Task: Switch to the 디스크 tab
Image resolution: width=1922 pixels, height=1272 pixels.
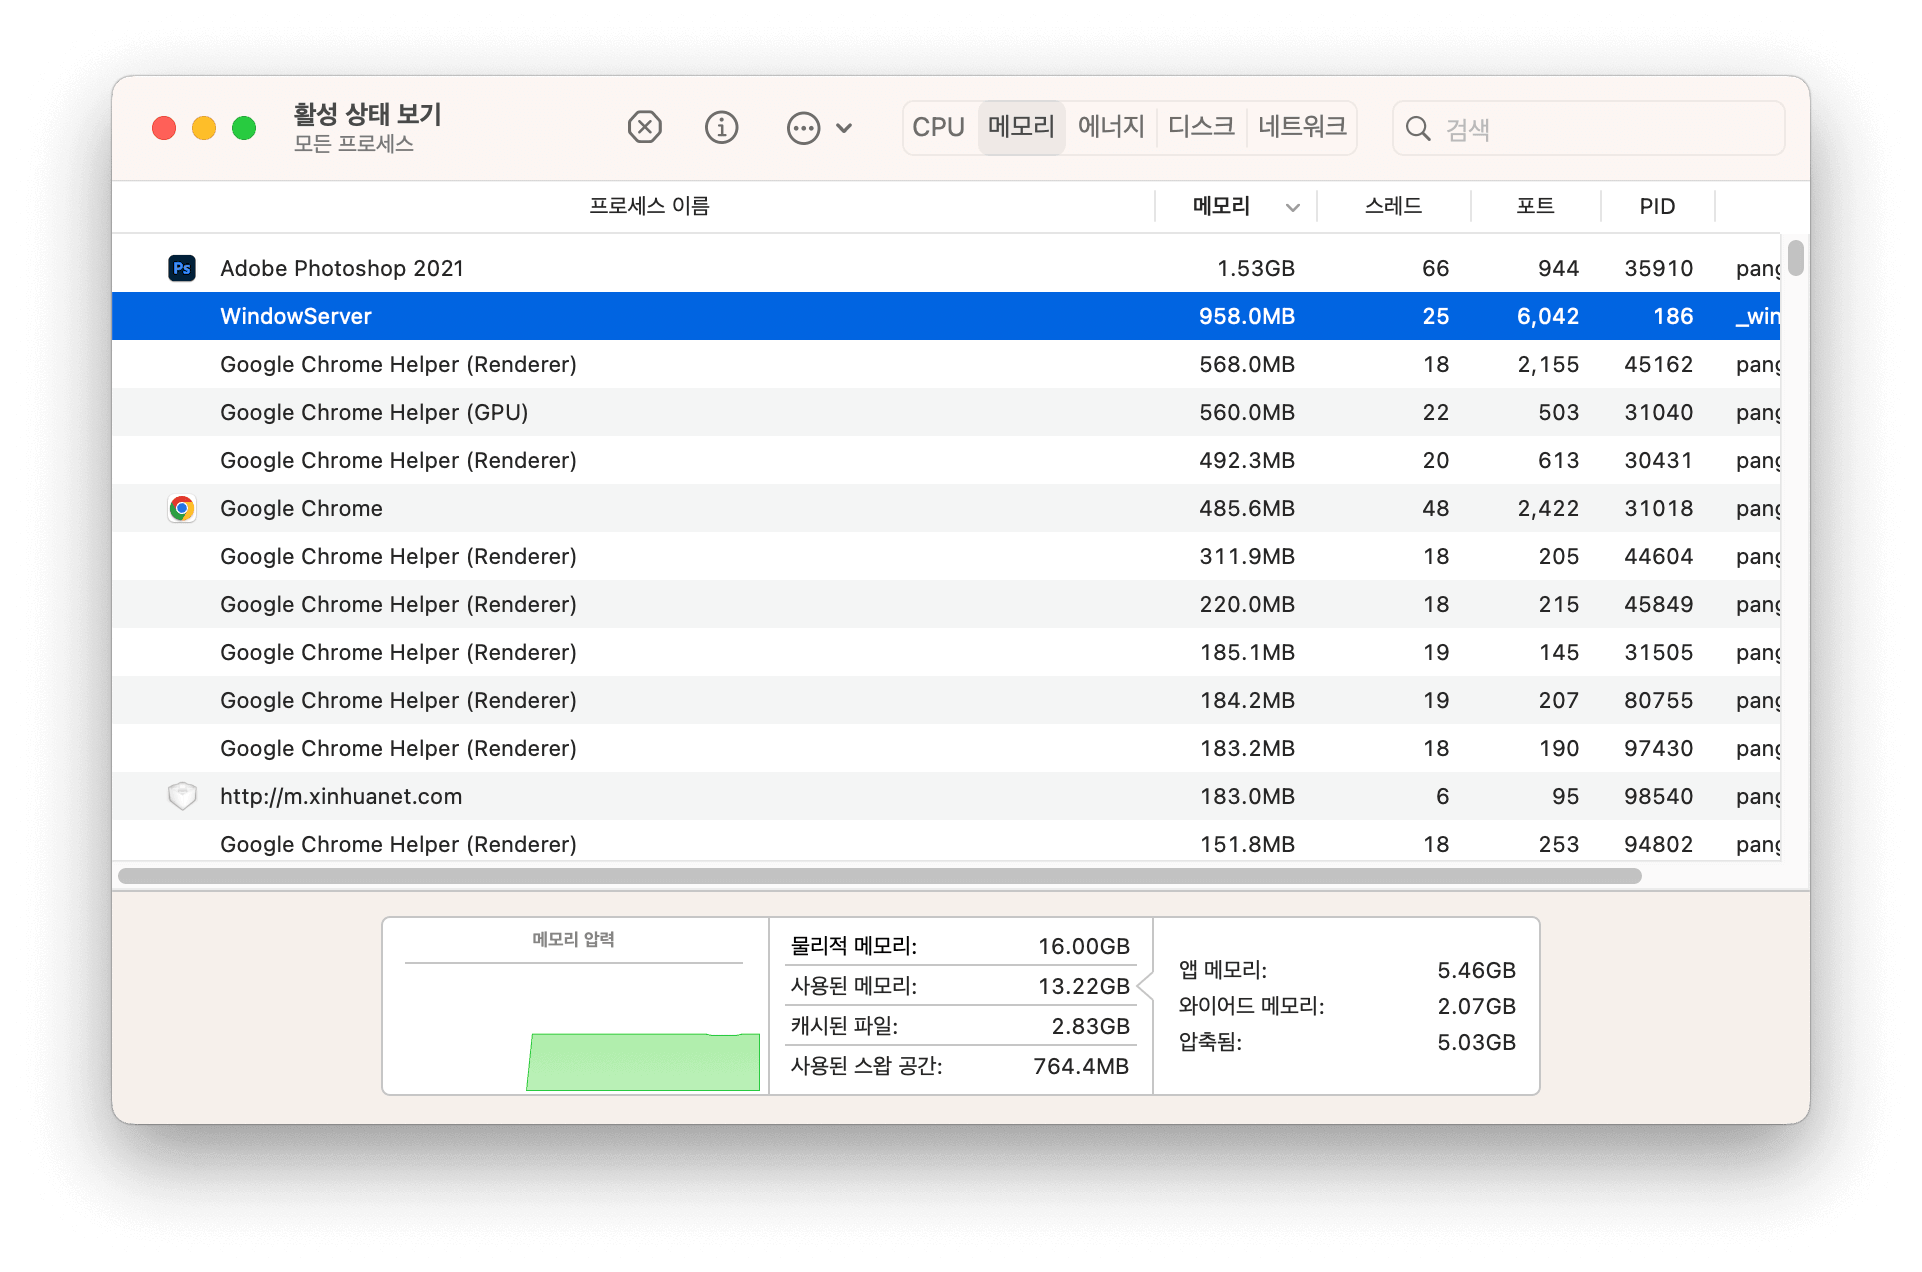Action: coord(1201,127)
